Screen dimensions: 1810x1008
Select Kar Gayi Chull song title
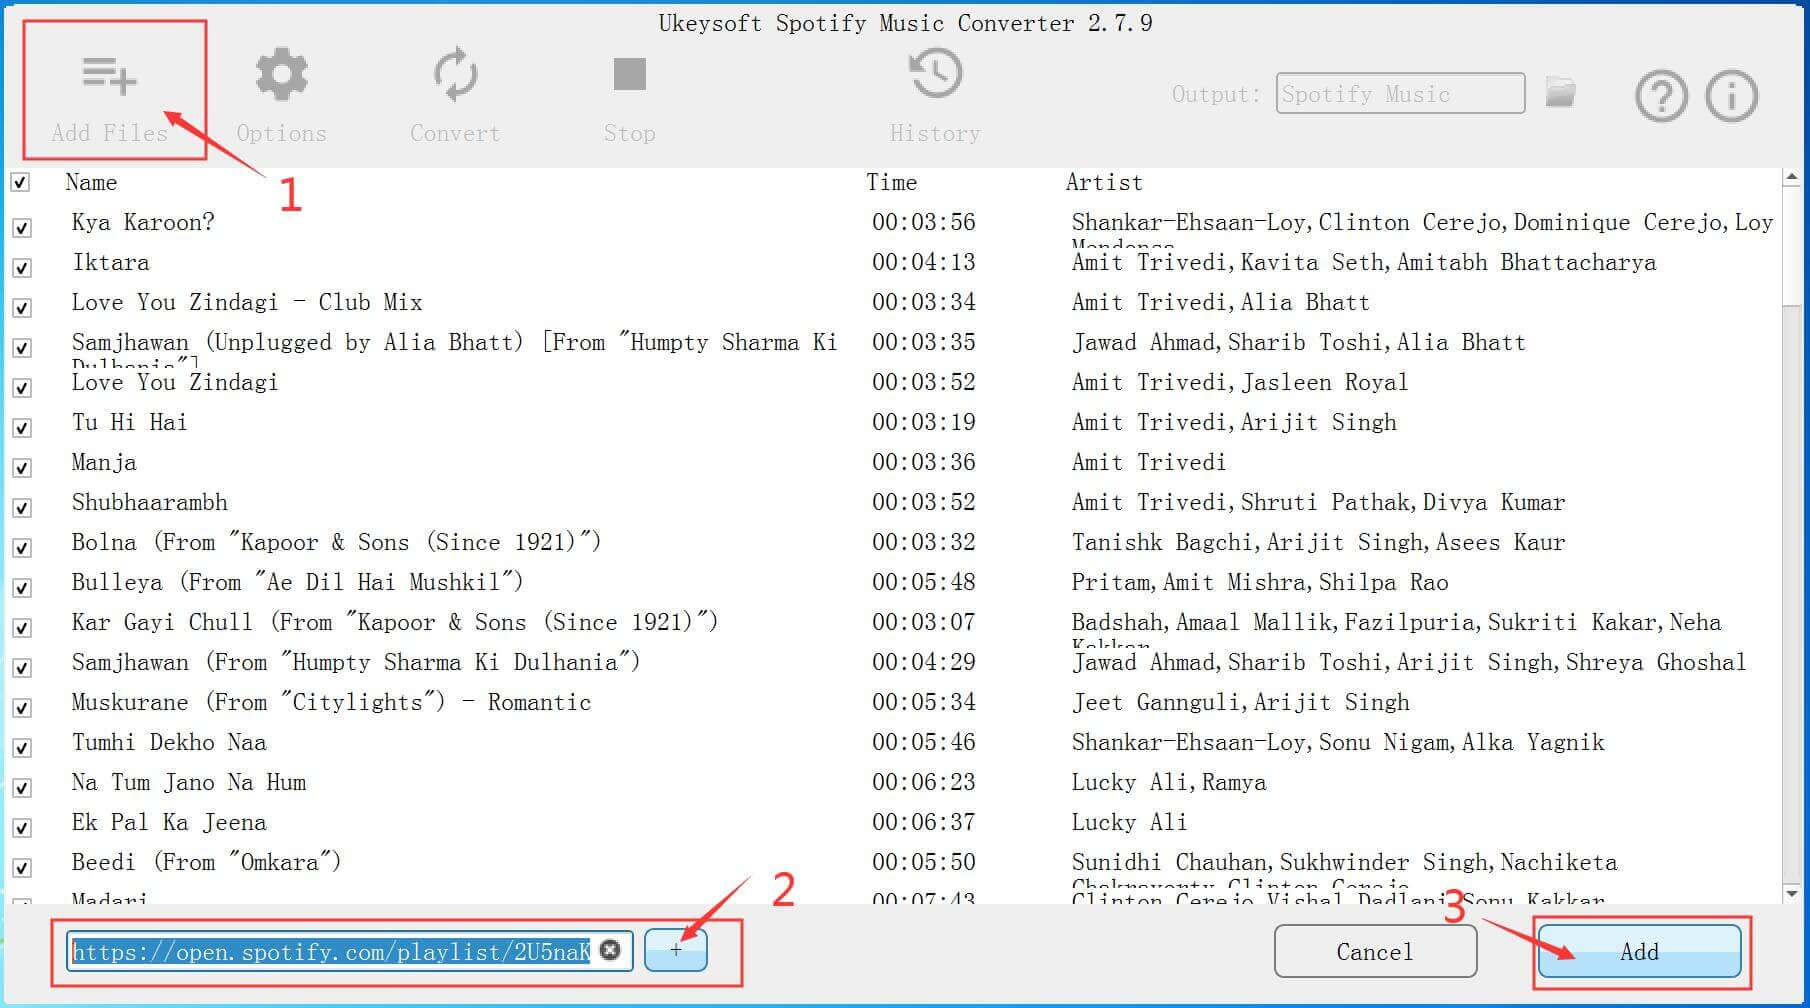point(395,622)
